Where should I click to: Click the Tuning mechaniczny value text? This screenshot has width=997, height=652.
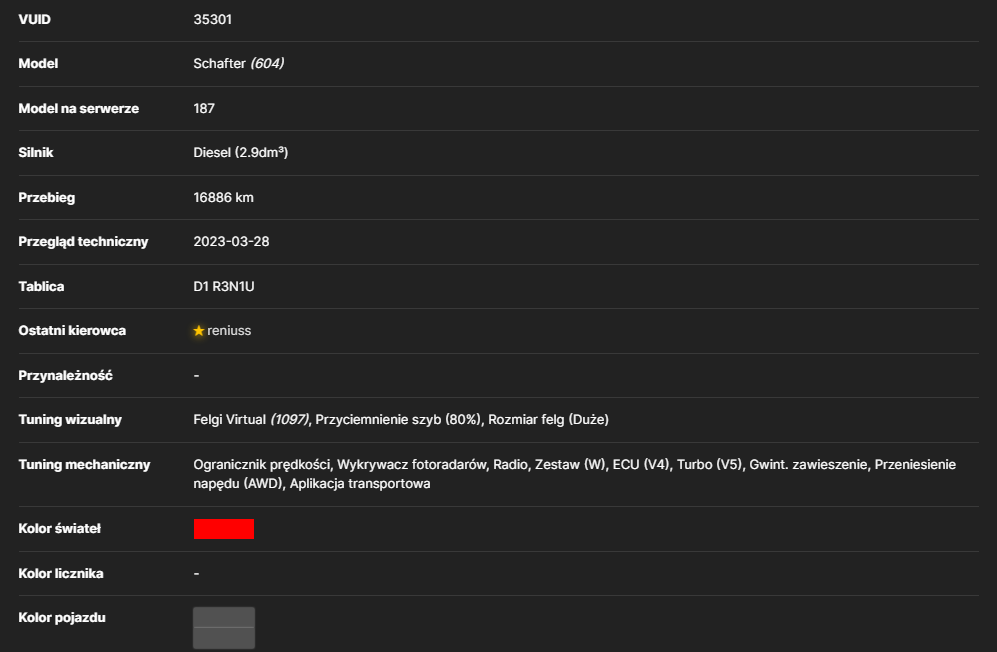click(x=575, y=474)
